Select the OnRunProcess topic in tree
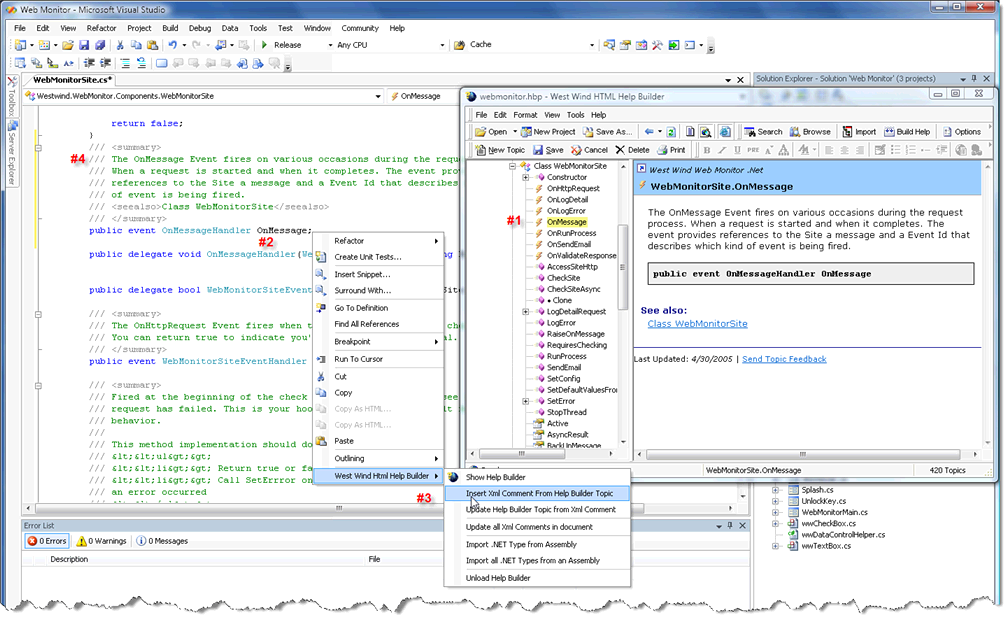Image resolution: width=1005 pixels, height=617 pixels. 571,233
